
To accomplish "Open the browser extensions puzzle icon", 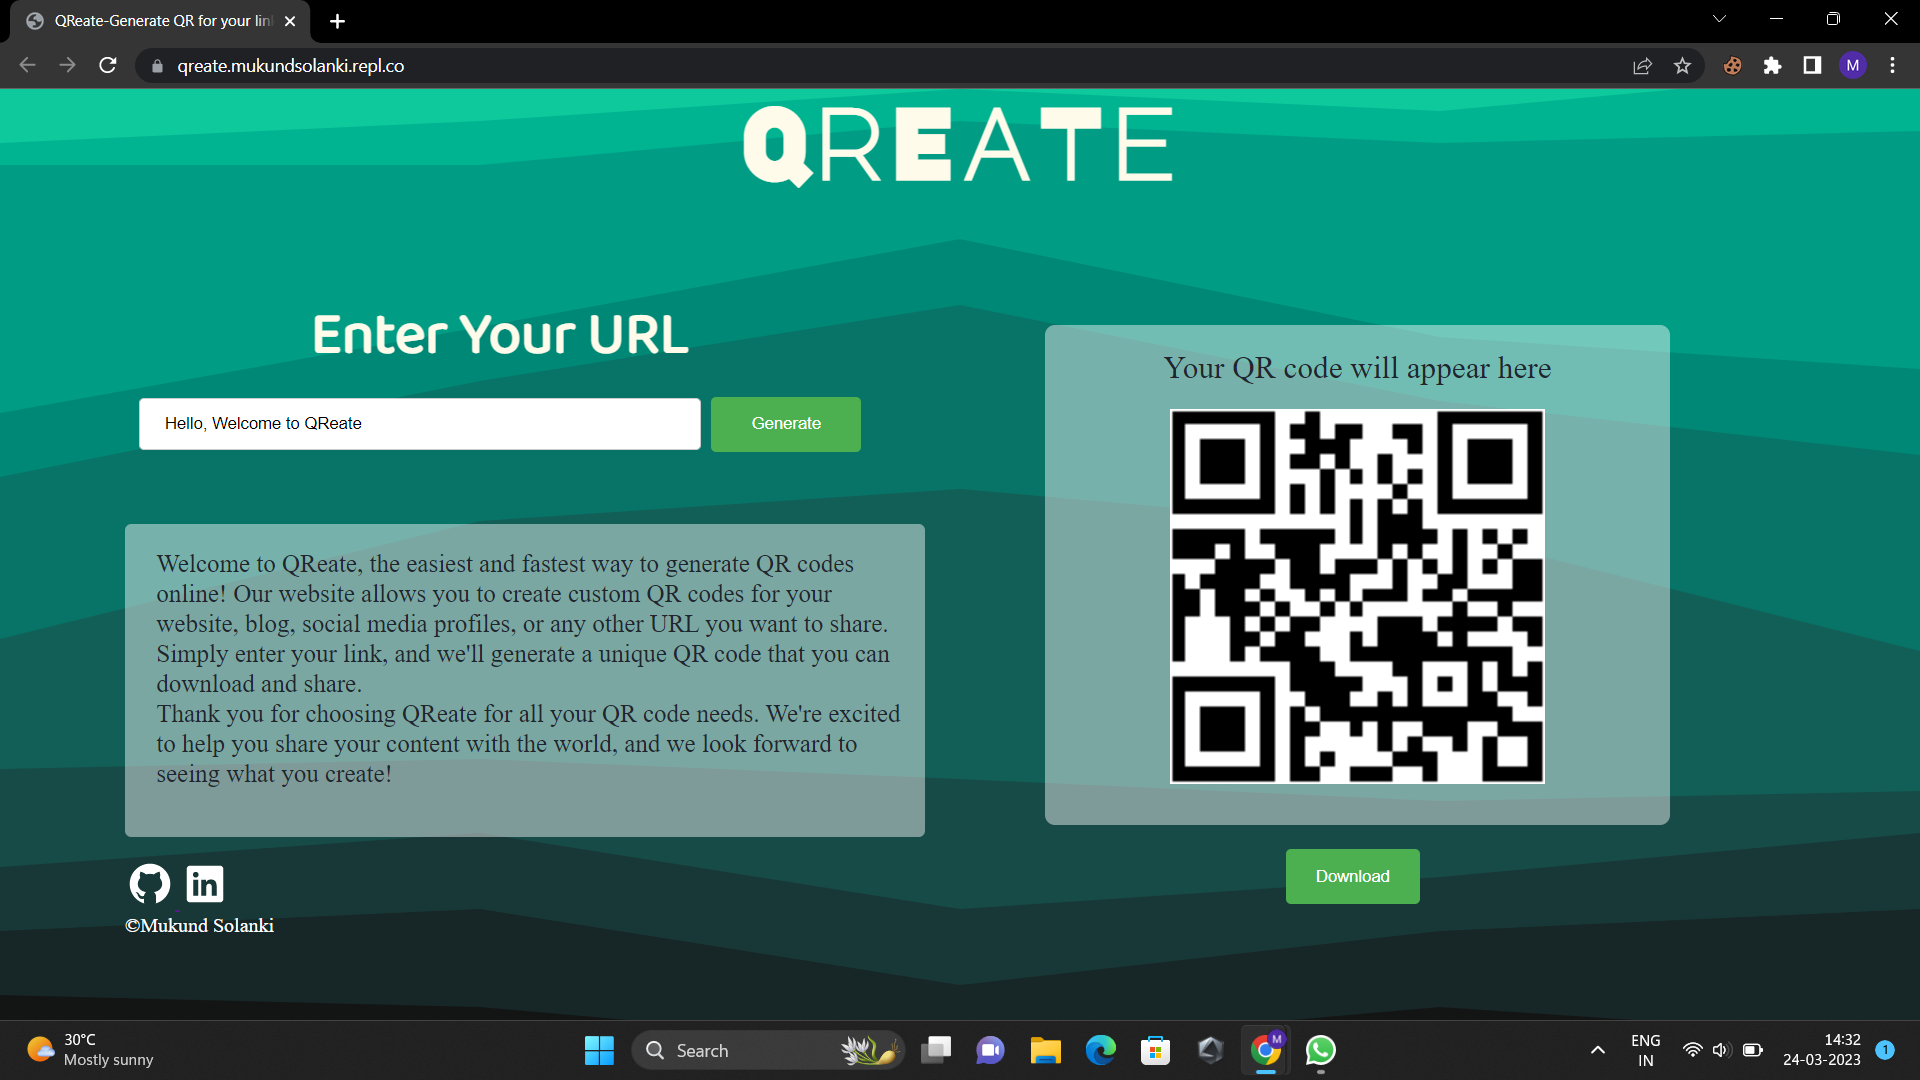I will [x=1772, y=65].
